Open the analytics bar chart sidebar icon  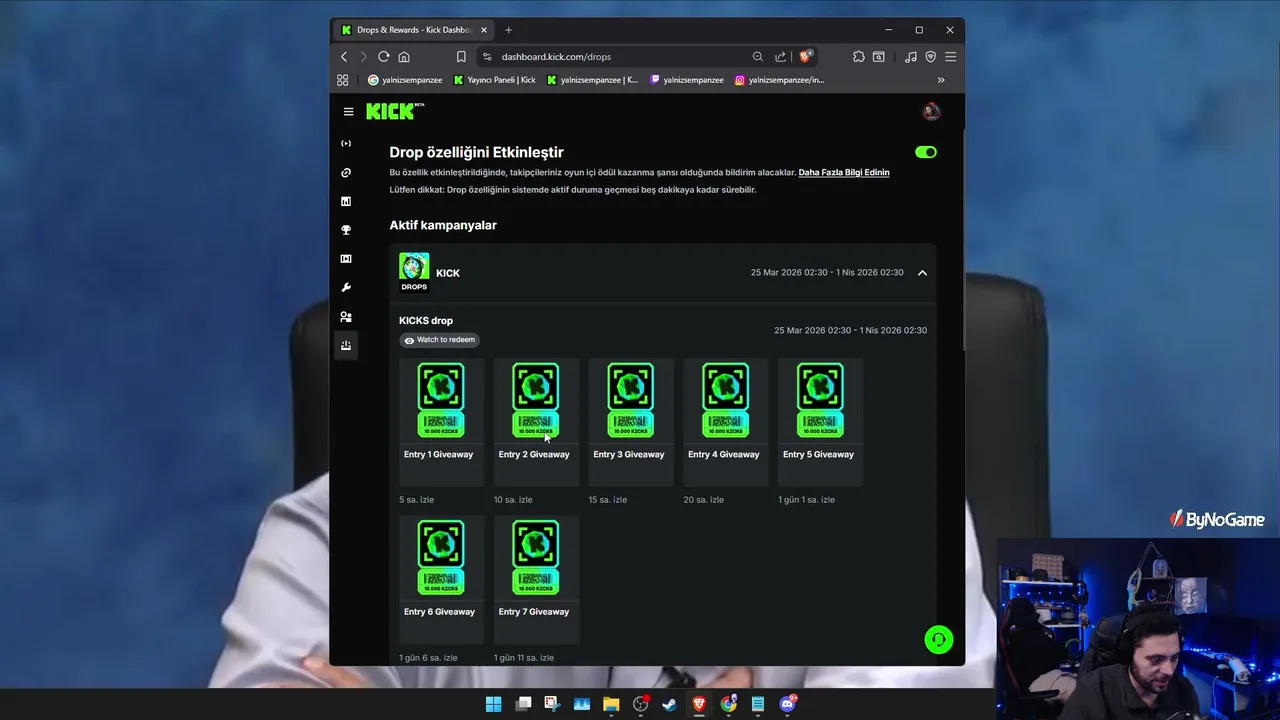pyautogui.click(x=346, y=201)
